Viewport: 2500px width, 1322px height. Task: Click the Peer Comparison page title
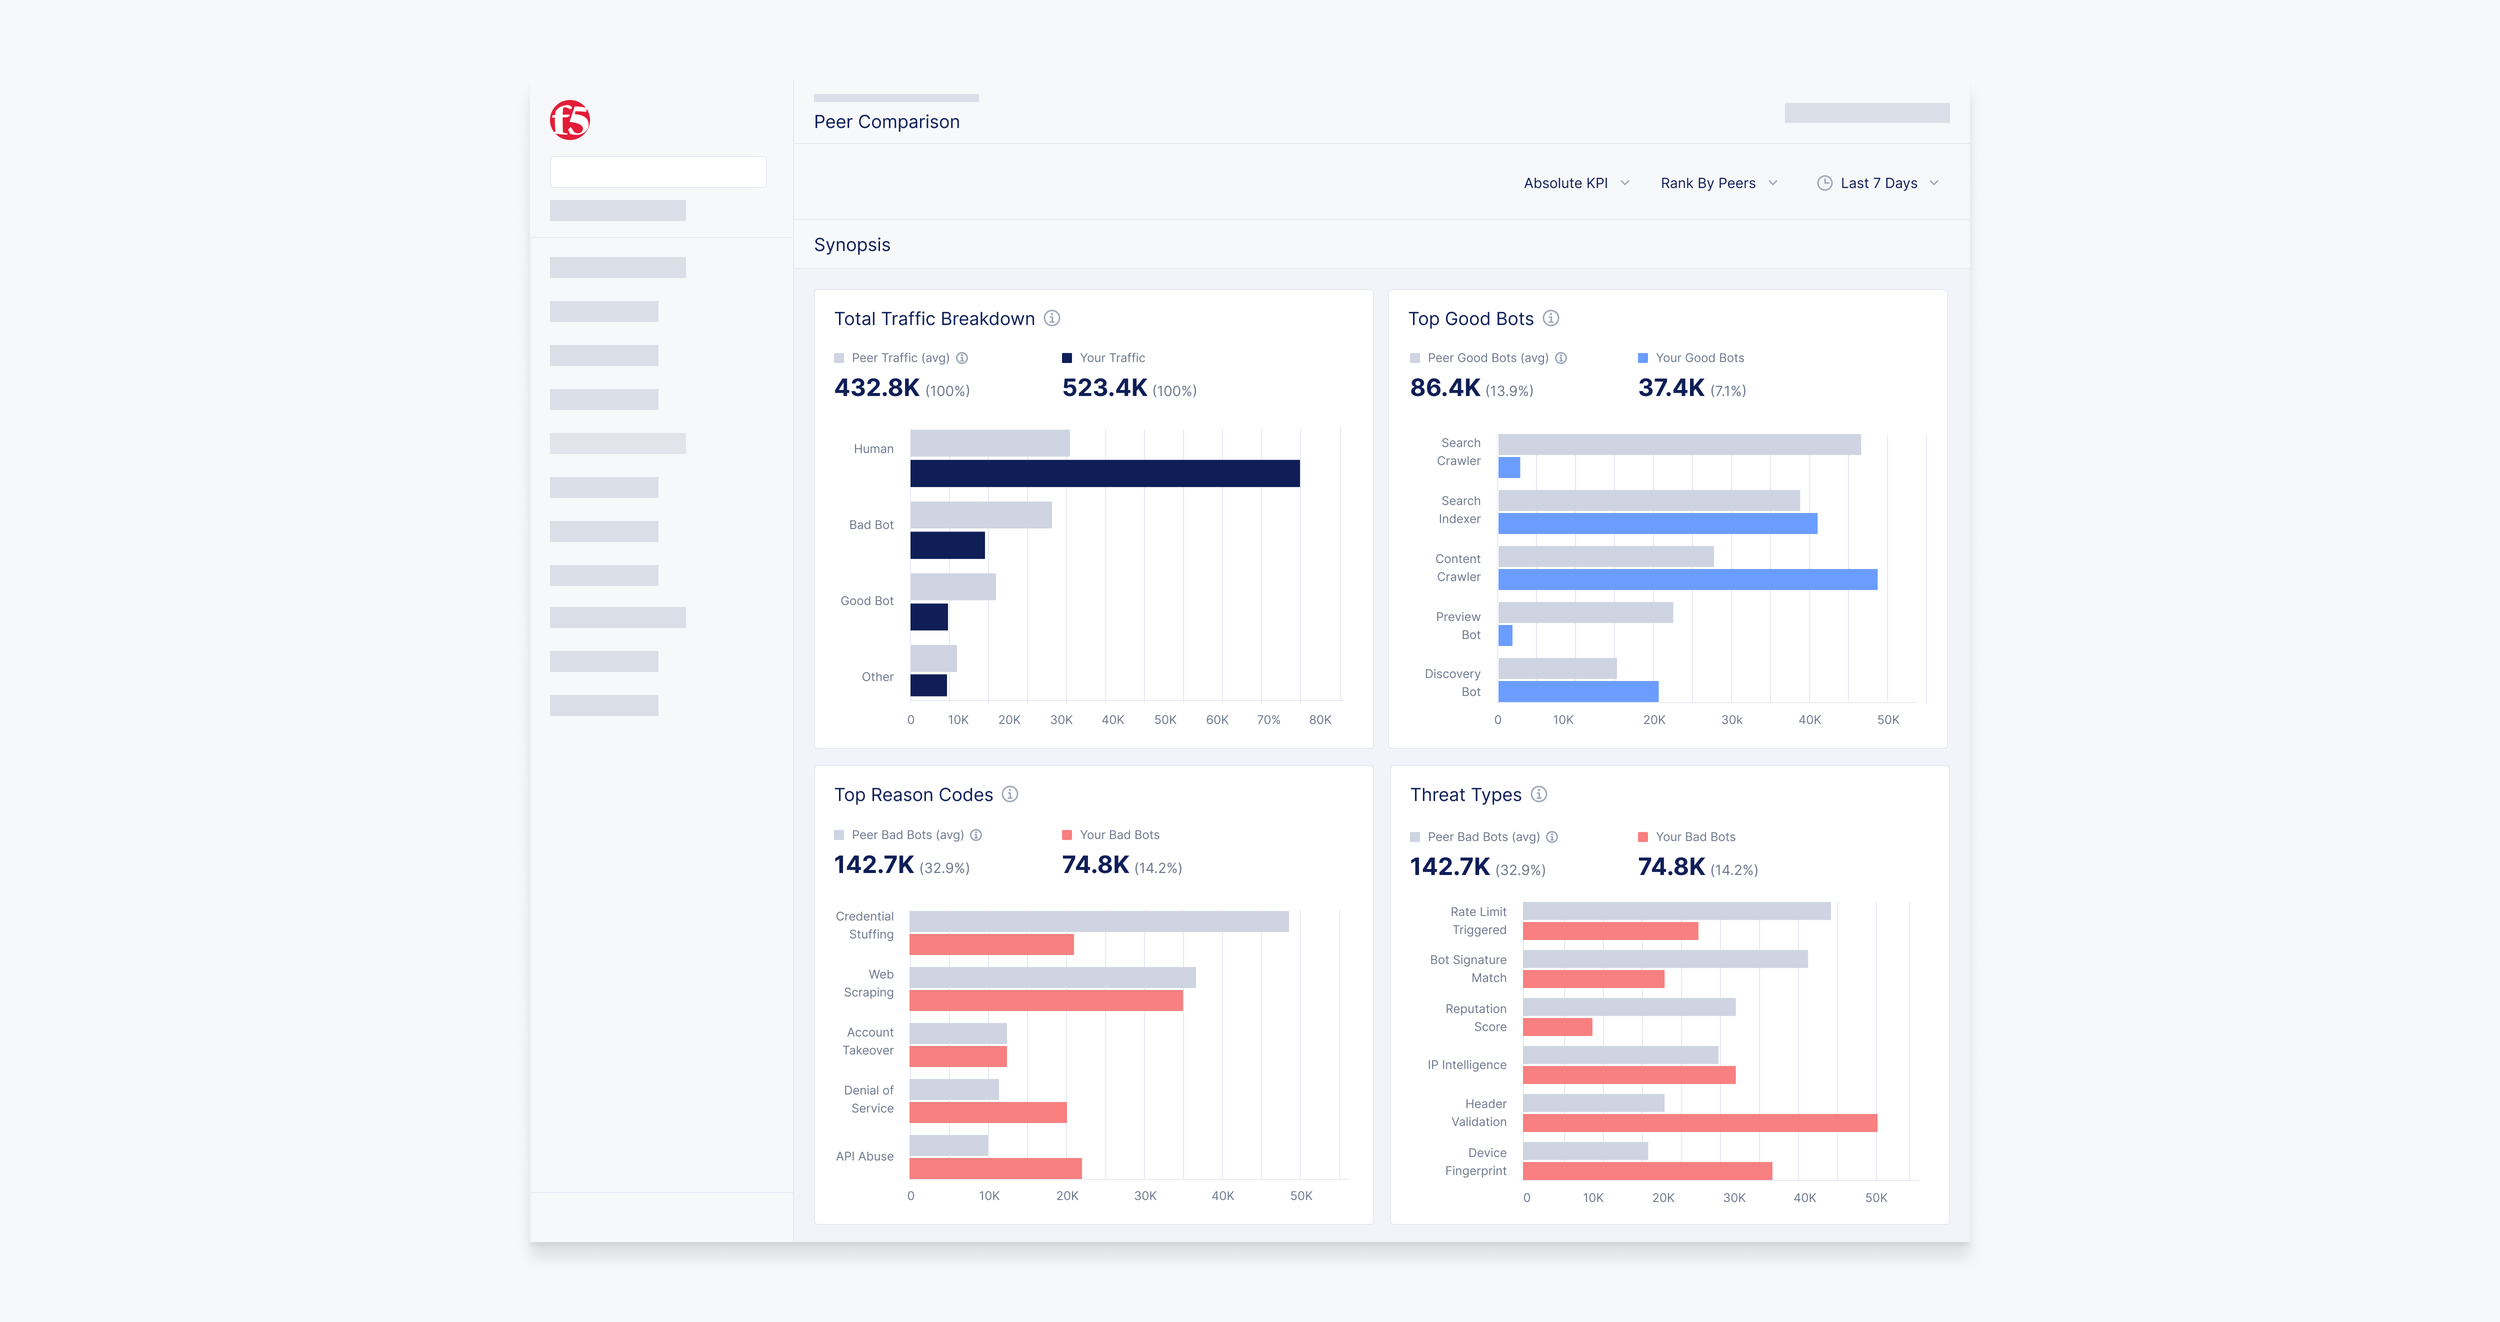pos(887,122)
